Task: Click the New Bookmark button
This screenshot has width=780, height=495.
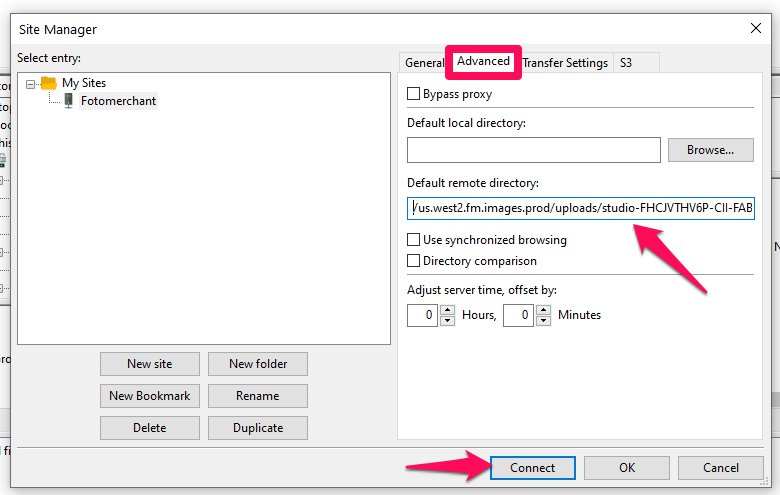Action: (150, 396)
